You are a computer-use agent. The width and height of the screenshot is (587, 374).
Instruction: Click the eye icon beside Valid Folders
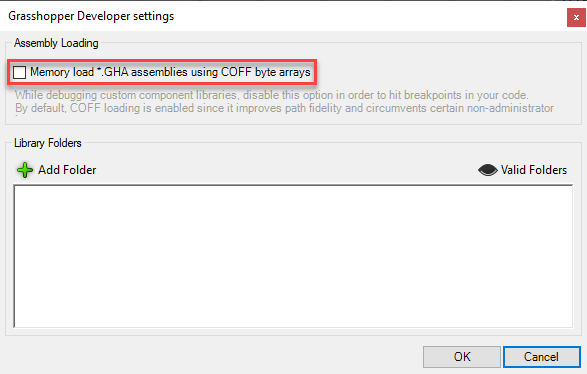pos(487,170)
